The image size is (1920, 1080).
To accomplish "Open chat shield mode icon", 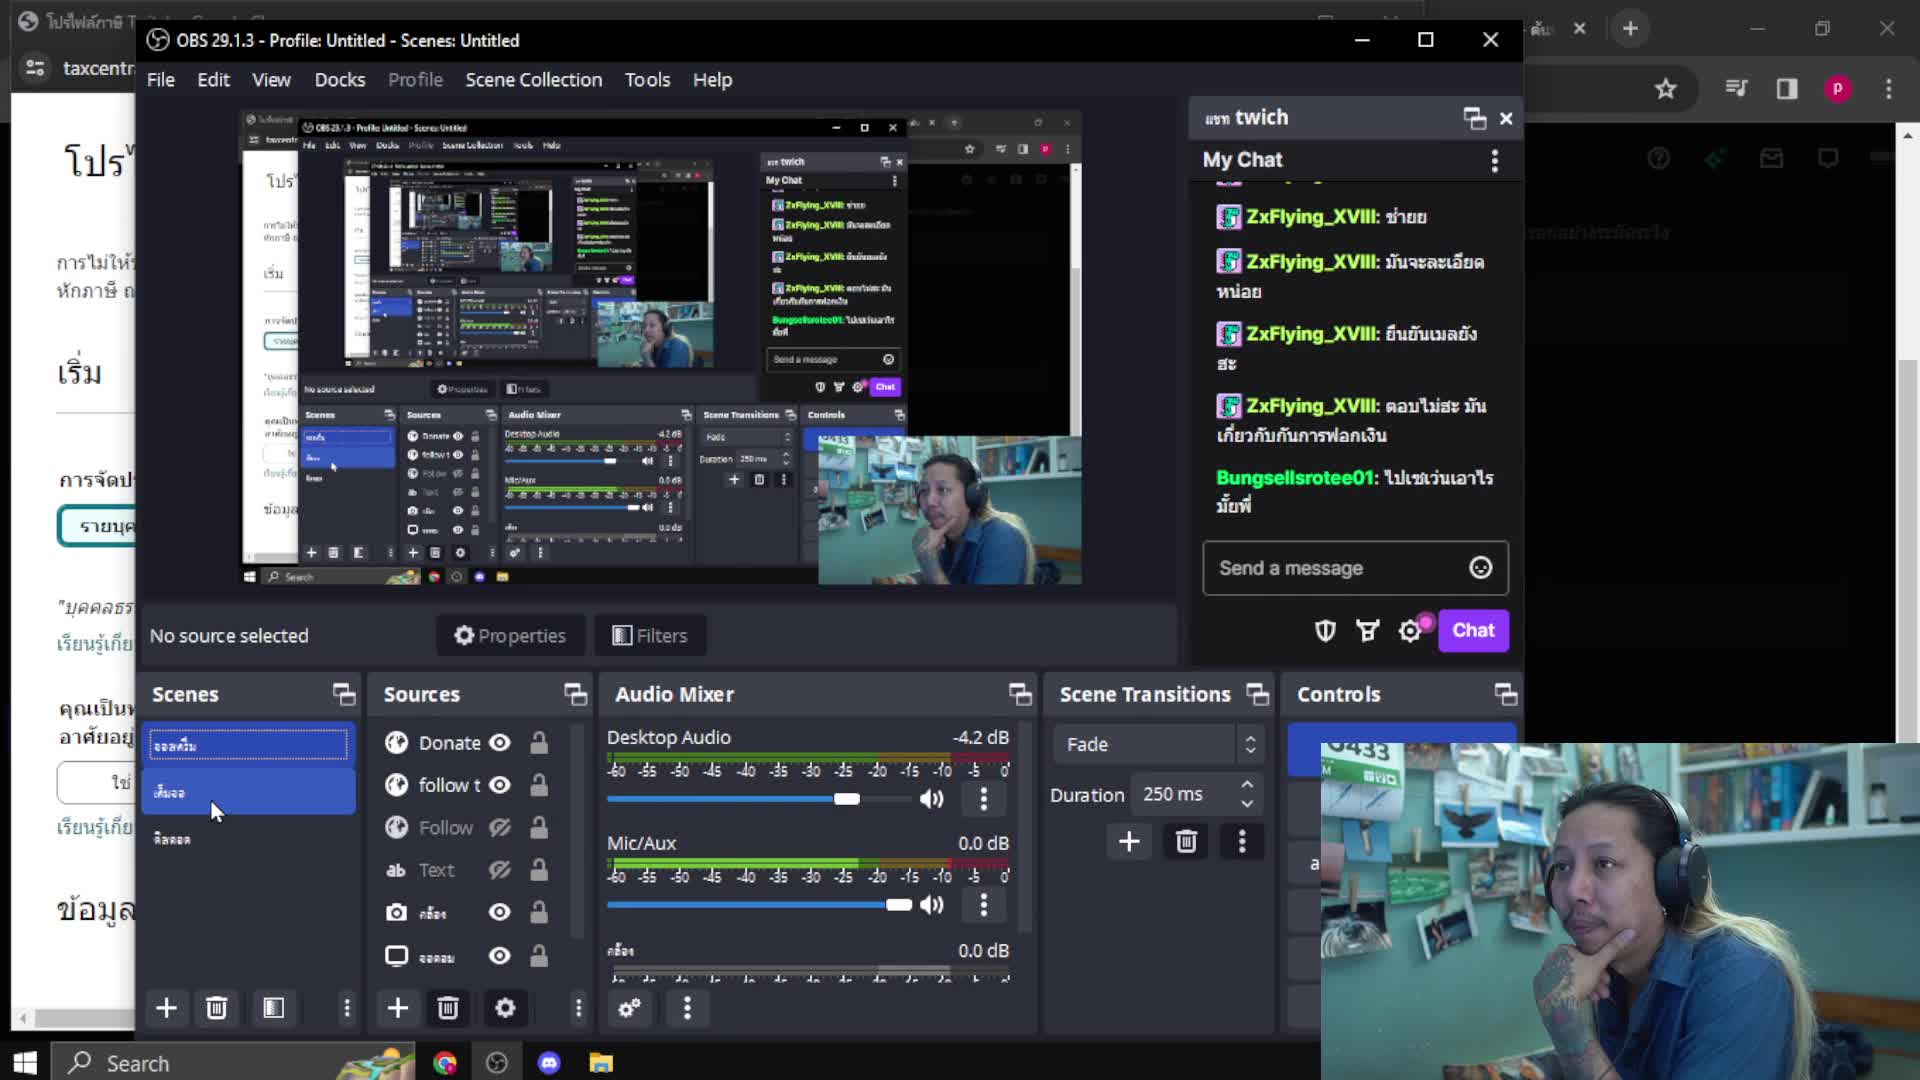I will point(1325,630).
